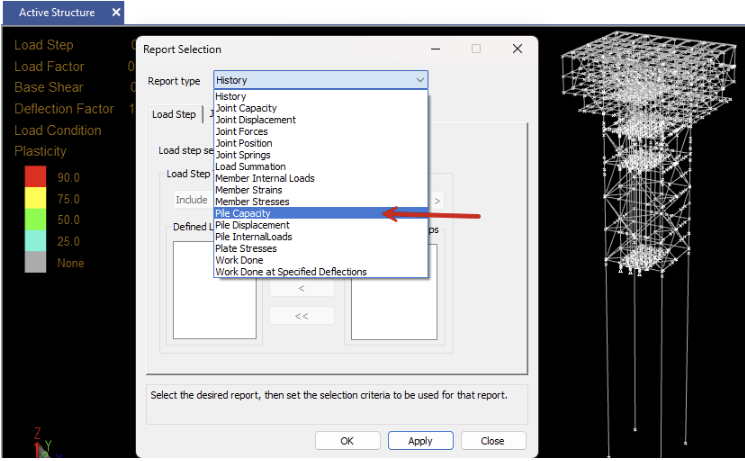The width and height of the screenshot is (745, 461).
Task: Click the Defined load steps list box
Action: point(215,290)
